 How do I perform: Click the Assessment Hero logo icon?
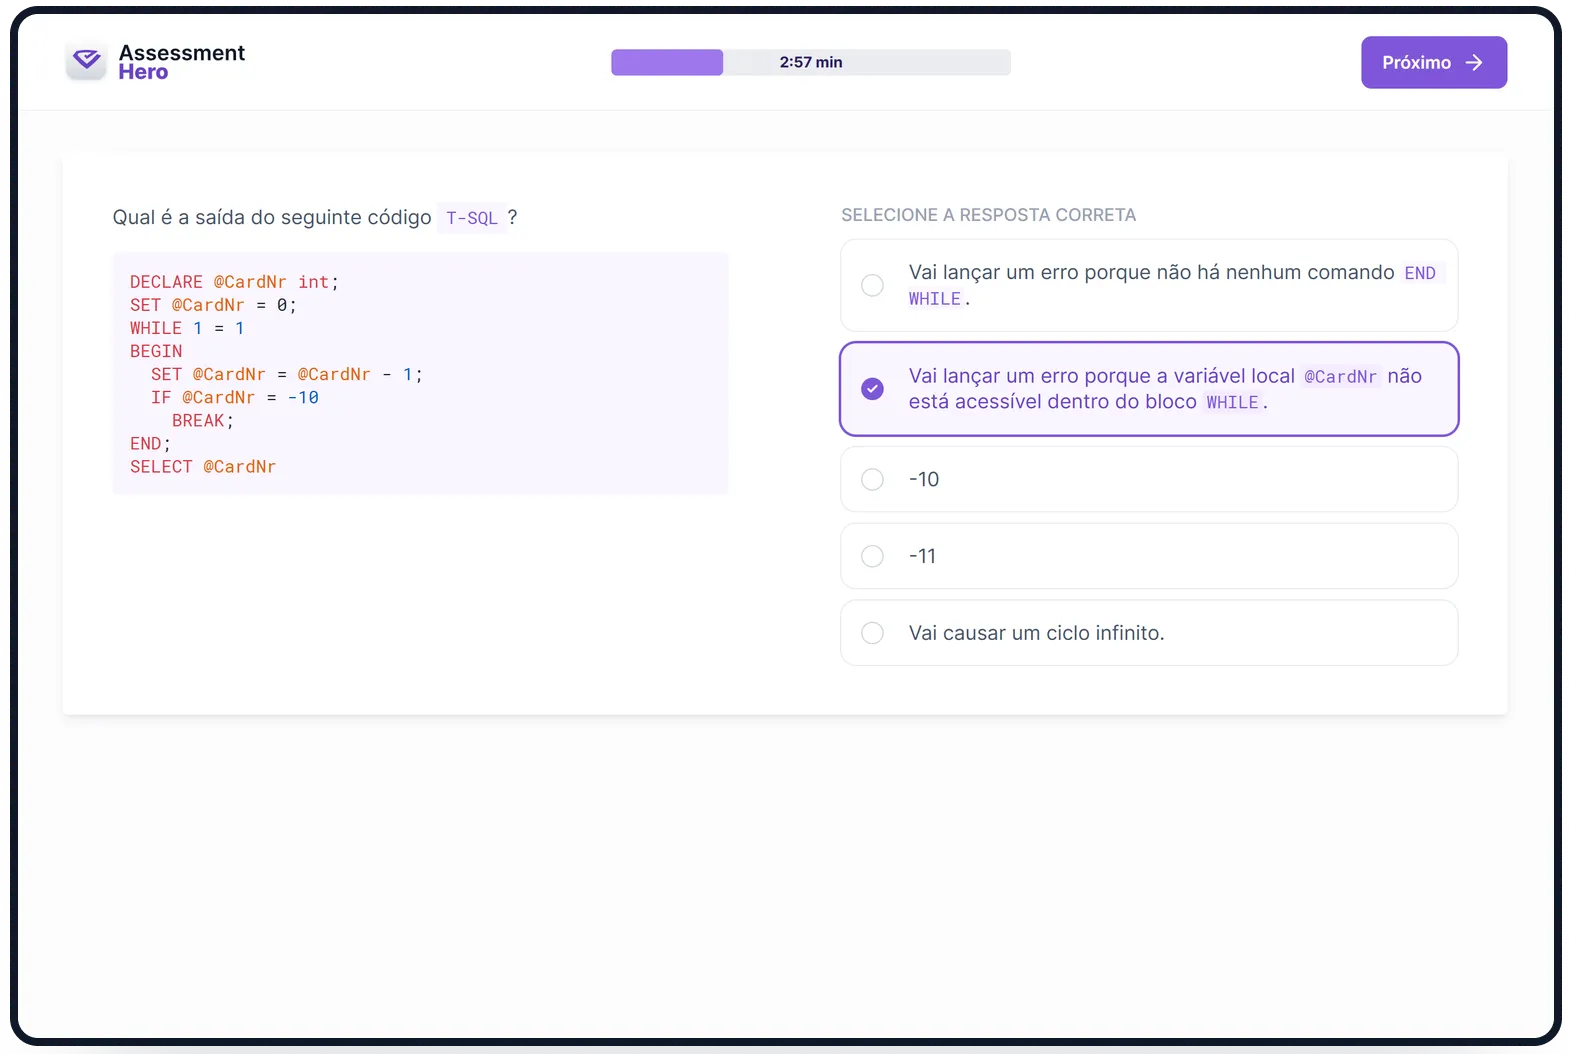[86, 62]
